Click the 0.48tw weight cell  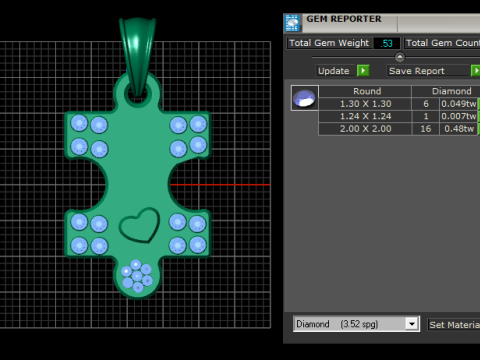pos(459,129)
